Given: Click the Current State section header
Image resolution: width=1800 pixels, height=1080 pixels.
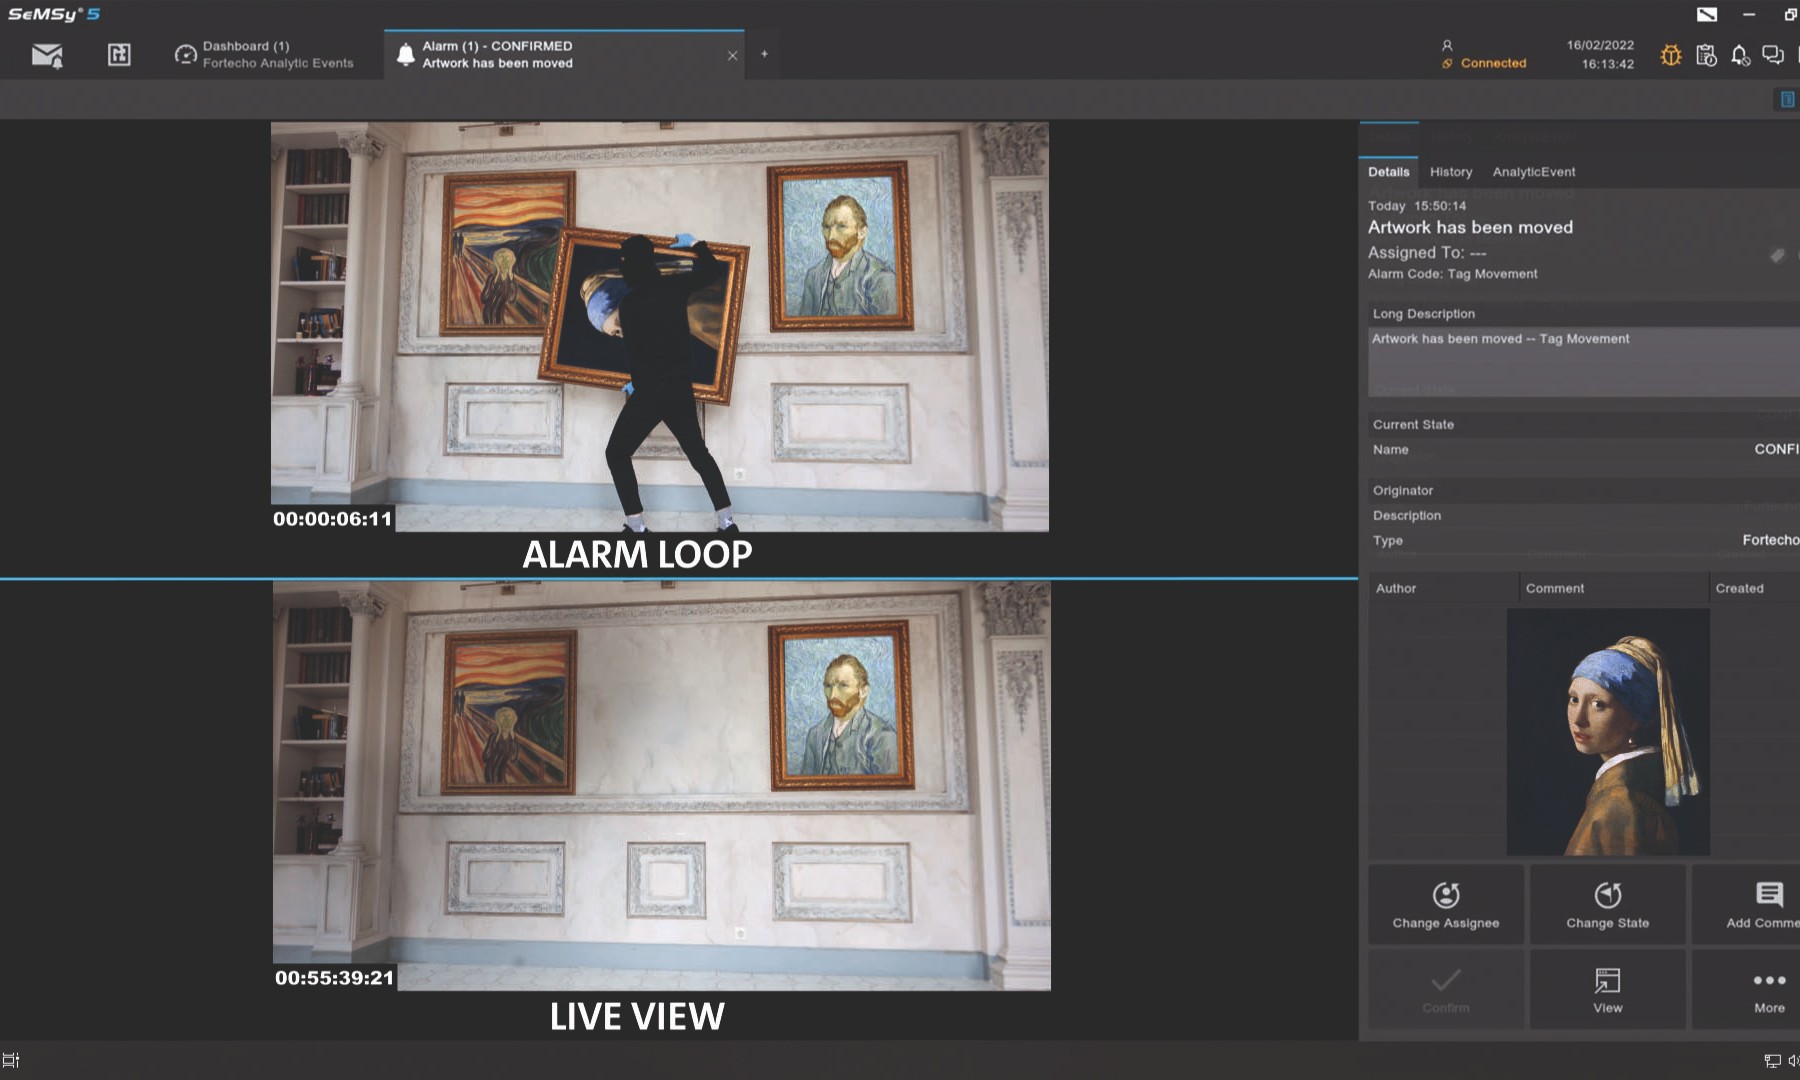Looking at the screenshot, I should point(1584,424).
